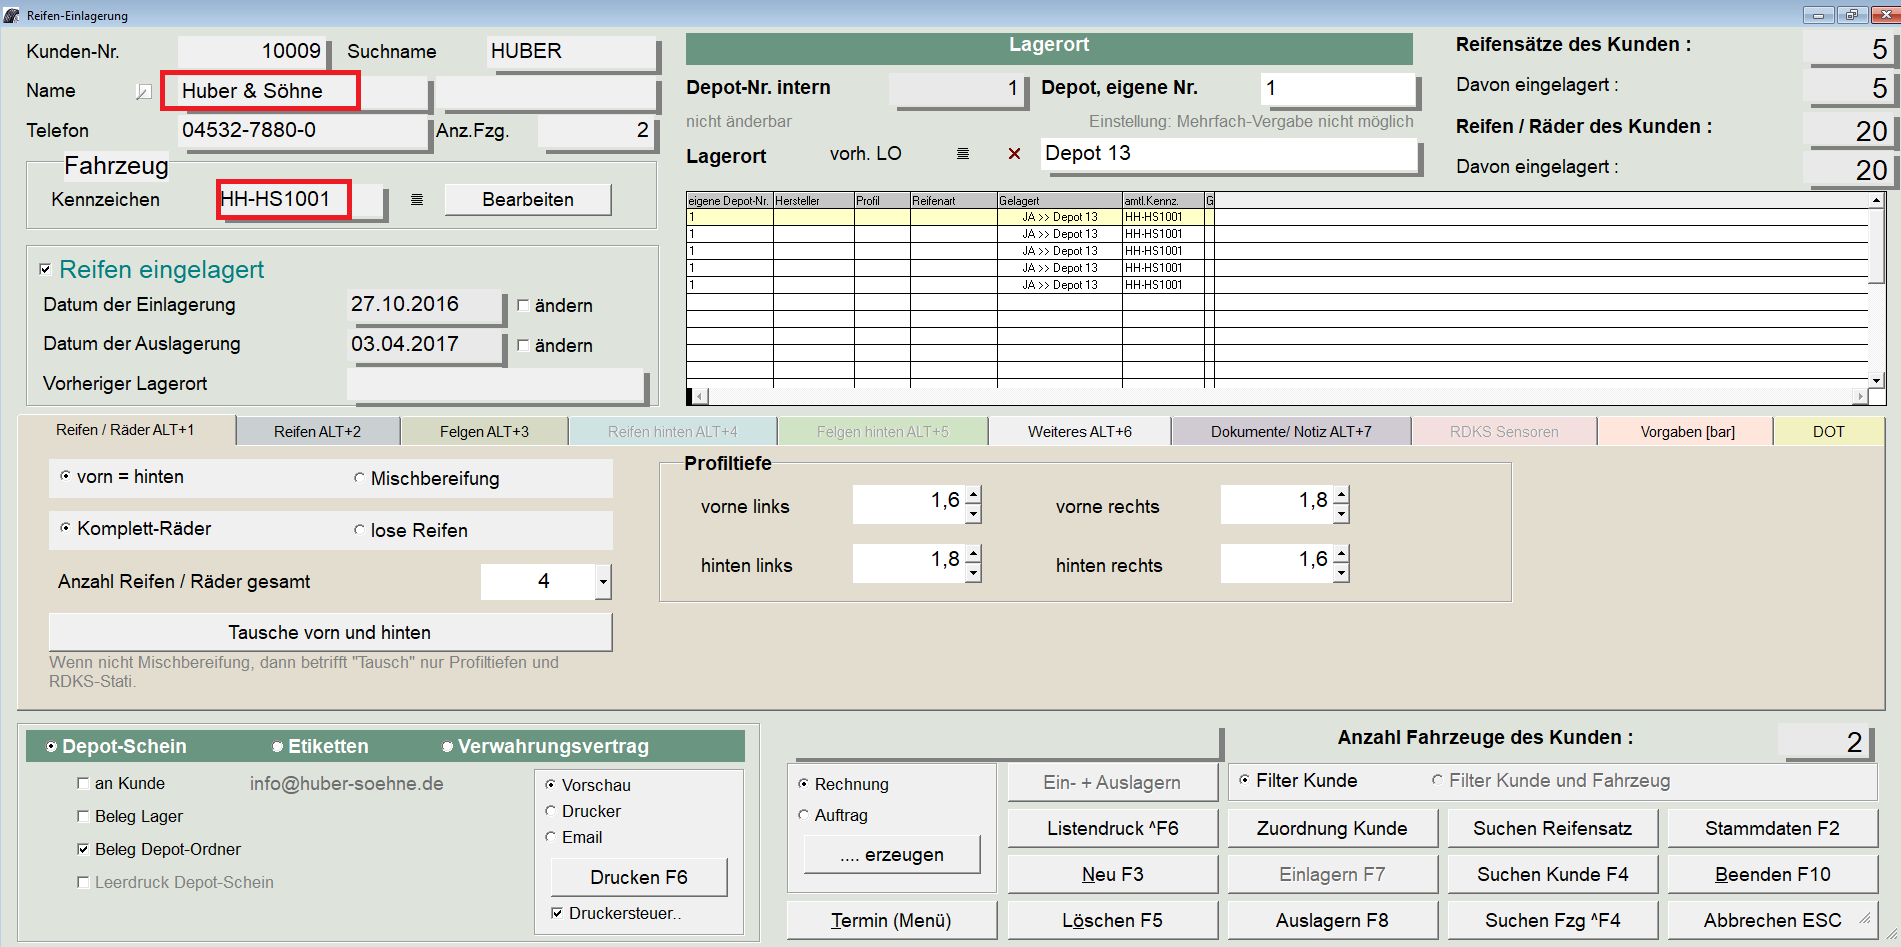Decrease the vorne rechts tread depth
1901x947 pixels.
tap(1342, 513)
